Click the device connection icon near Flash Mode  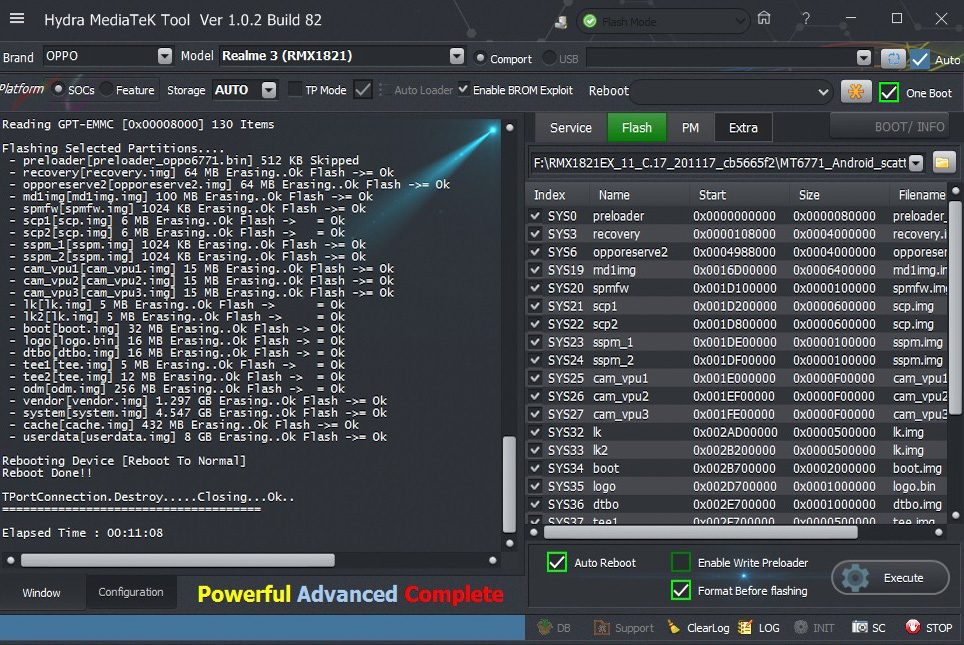[x=561, y=22]
